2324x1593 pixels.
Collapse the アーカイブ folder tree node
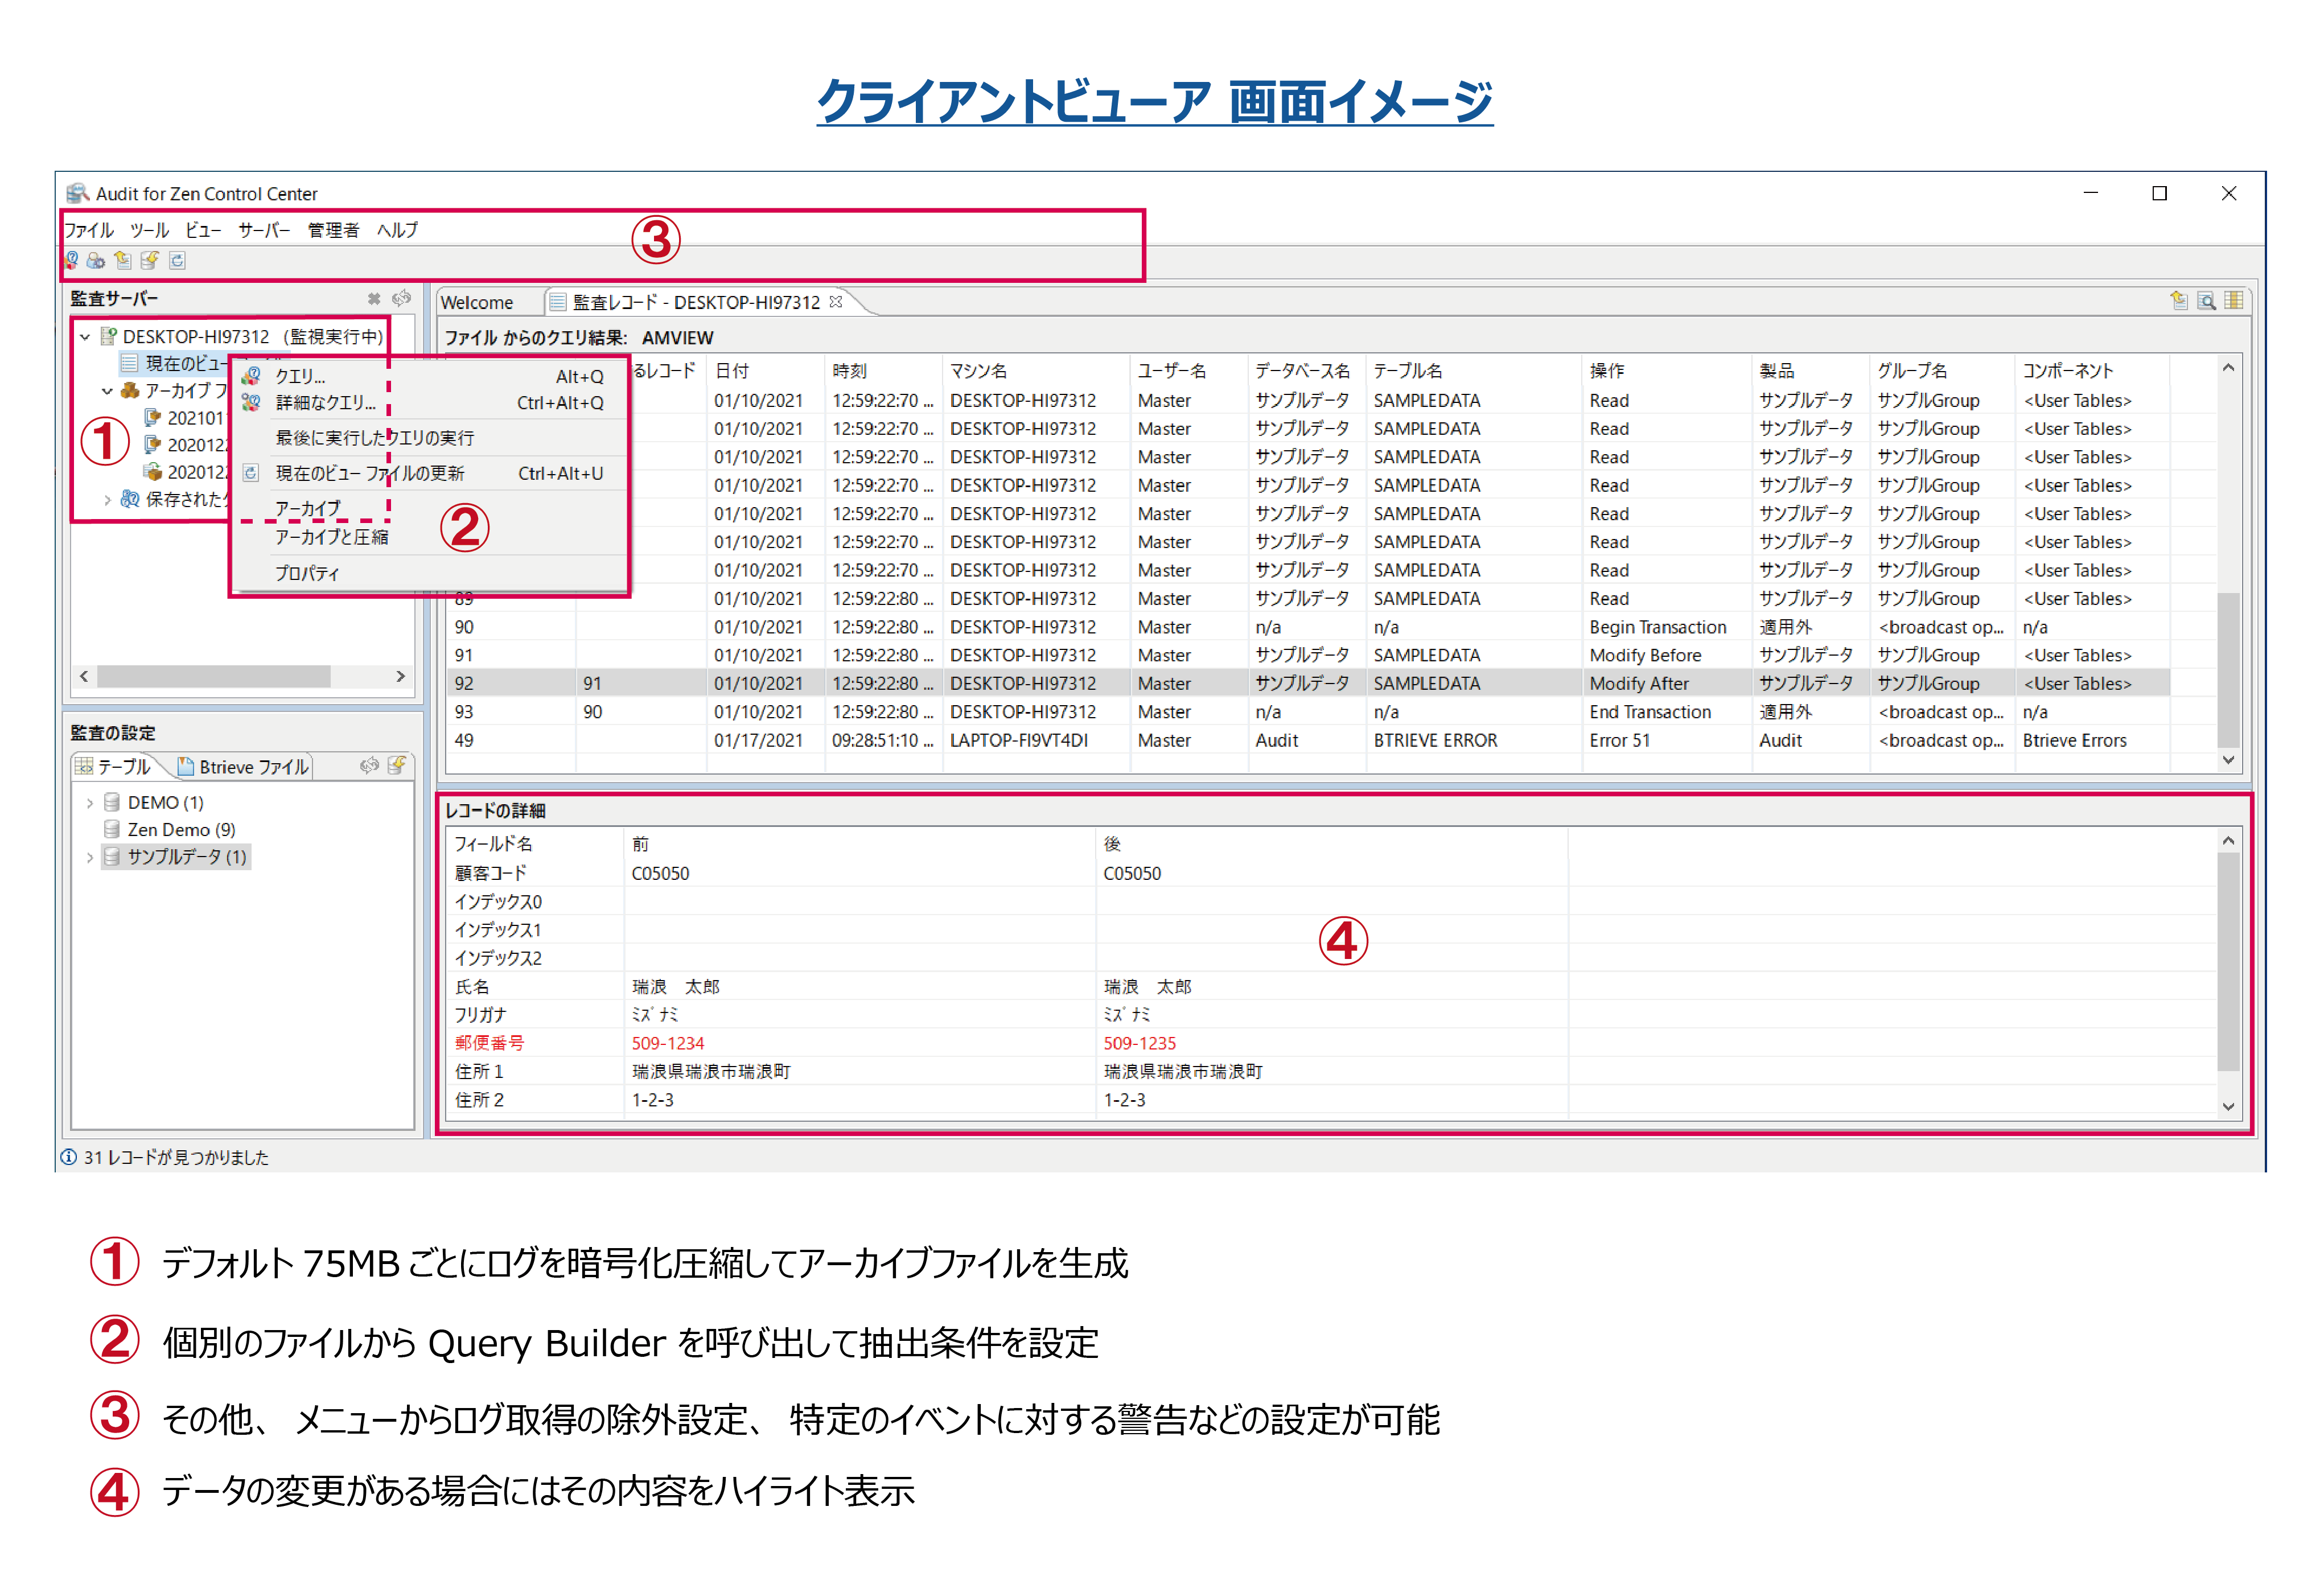pyautogui.click(x=107, y=391)
